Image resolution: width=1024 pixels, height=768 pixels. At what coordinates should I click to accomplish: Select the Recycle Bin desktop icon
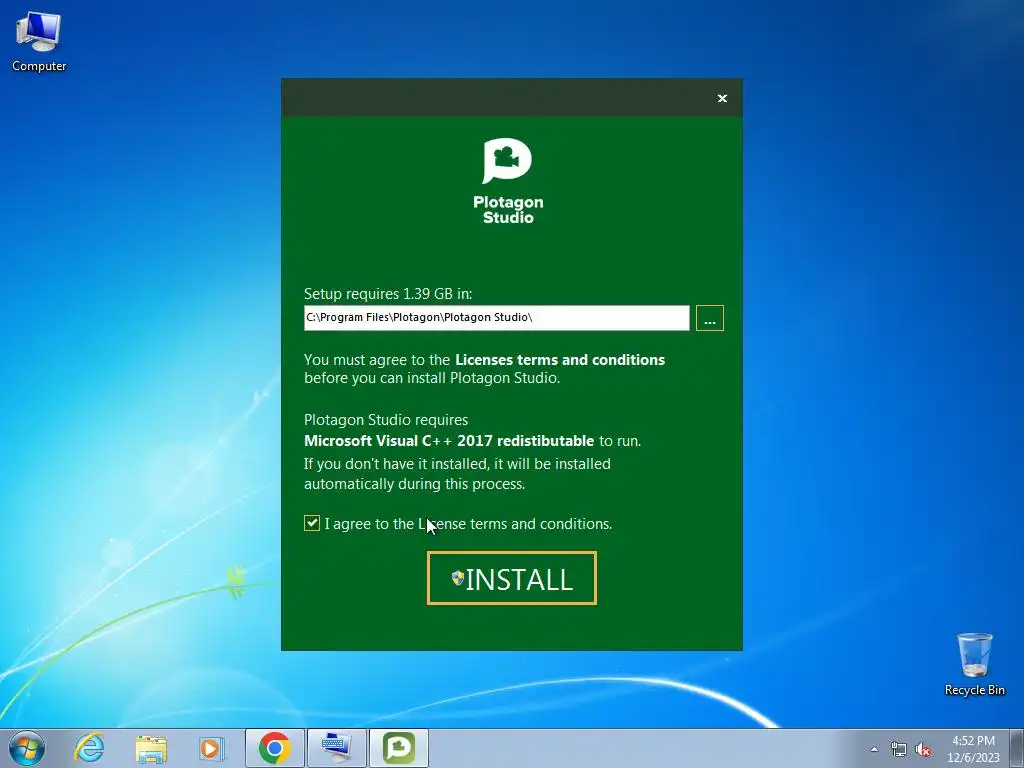coord(974,664)
